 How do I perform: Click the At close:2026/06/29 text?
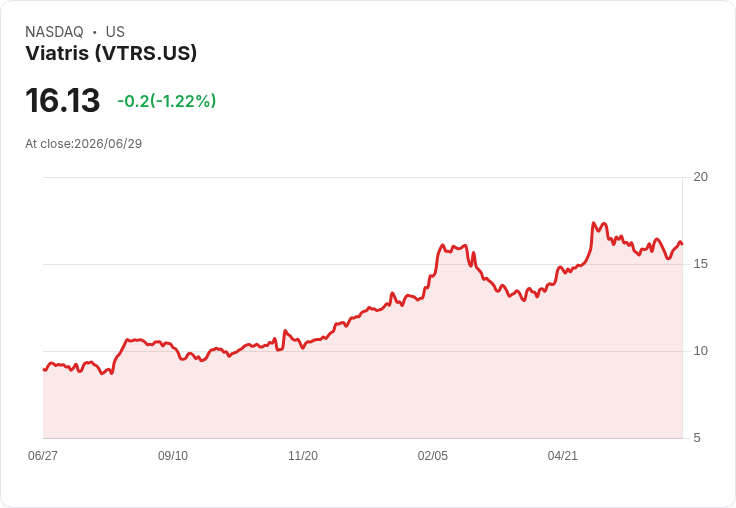click(84, 144)
